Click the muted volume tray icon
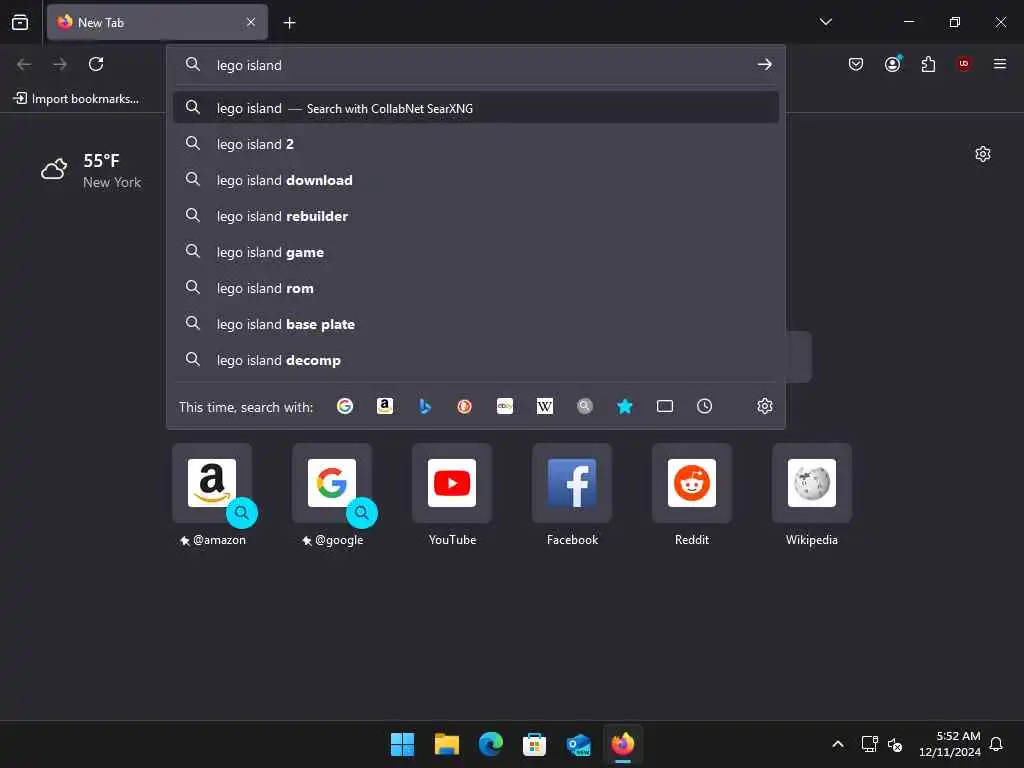 click(895, 744)
